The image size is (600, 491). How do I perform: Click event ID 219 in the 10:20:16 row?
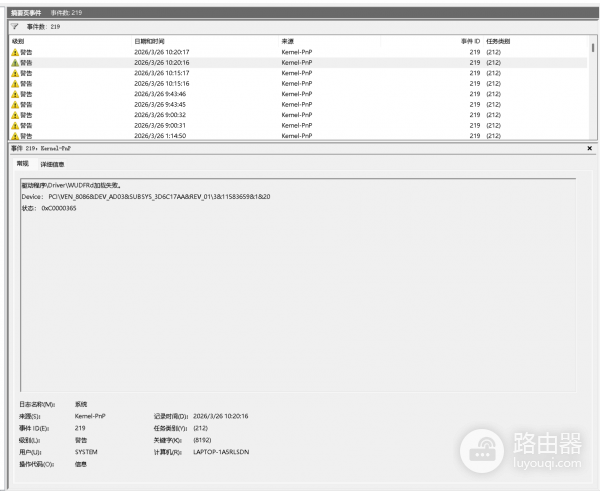[475, 62]
